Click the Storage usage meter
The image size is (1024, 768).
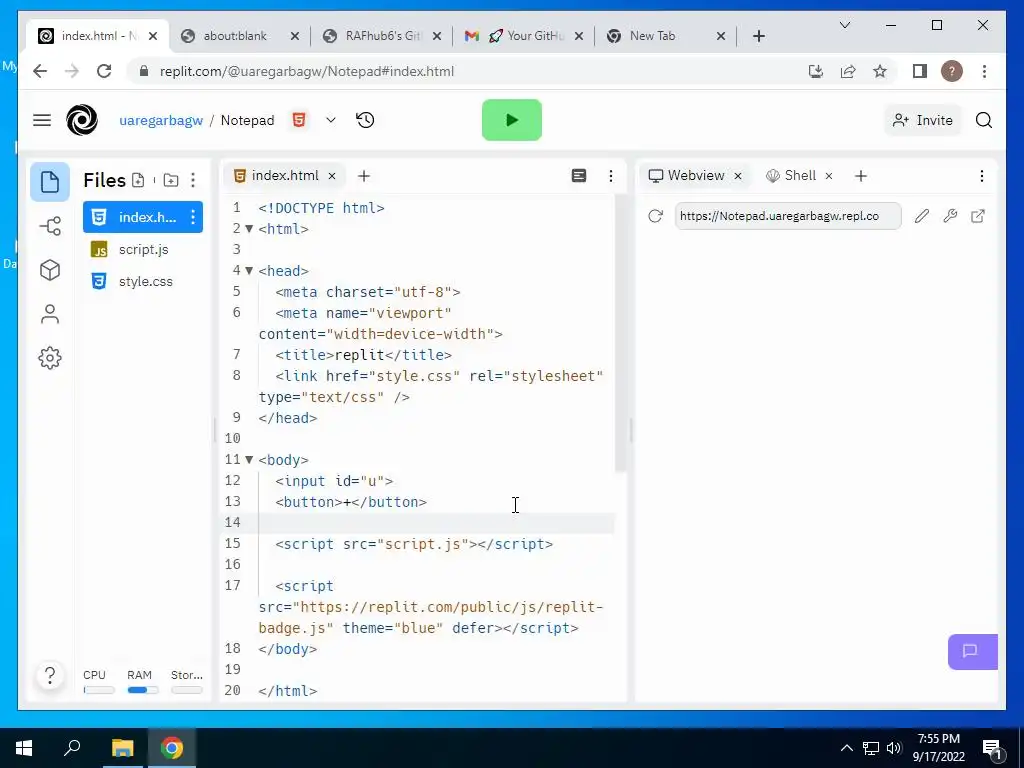(x=187, y=681)
